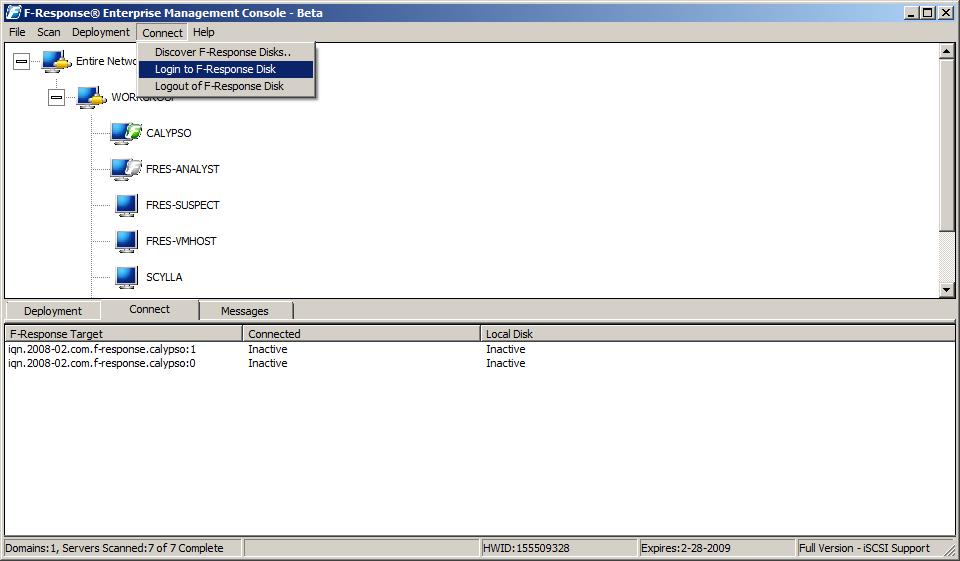This screenshot has height=561, width=960.
Task: Select the FRES-VMHOST tree item label
Action: (181, 241)
